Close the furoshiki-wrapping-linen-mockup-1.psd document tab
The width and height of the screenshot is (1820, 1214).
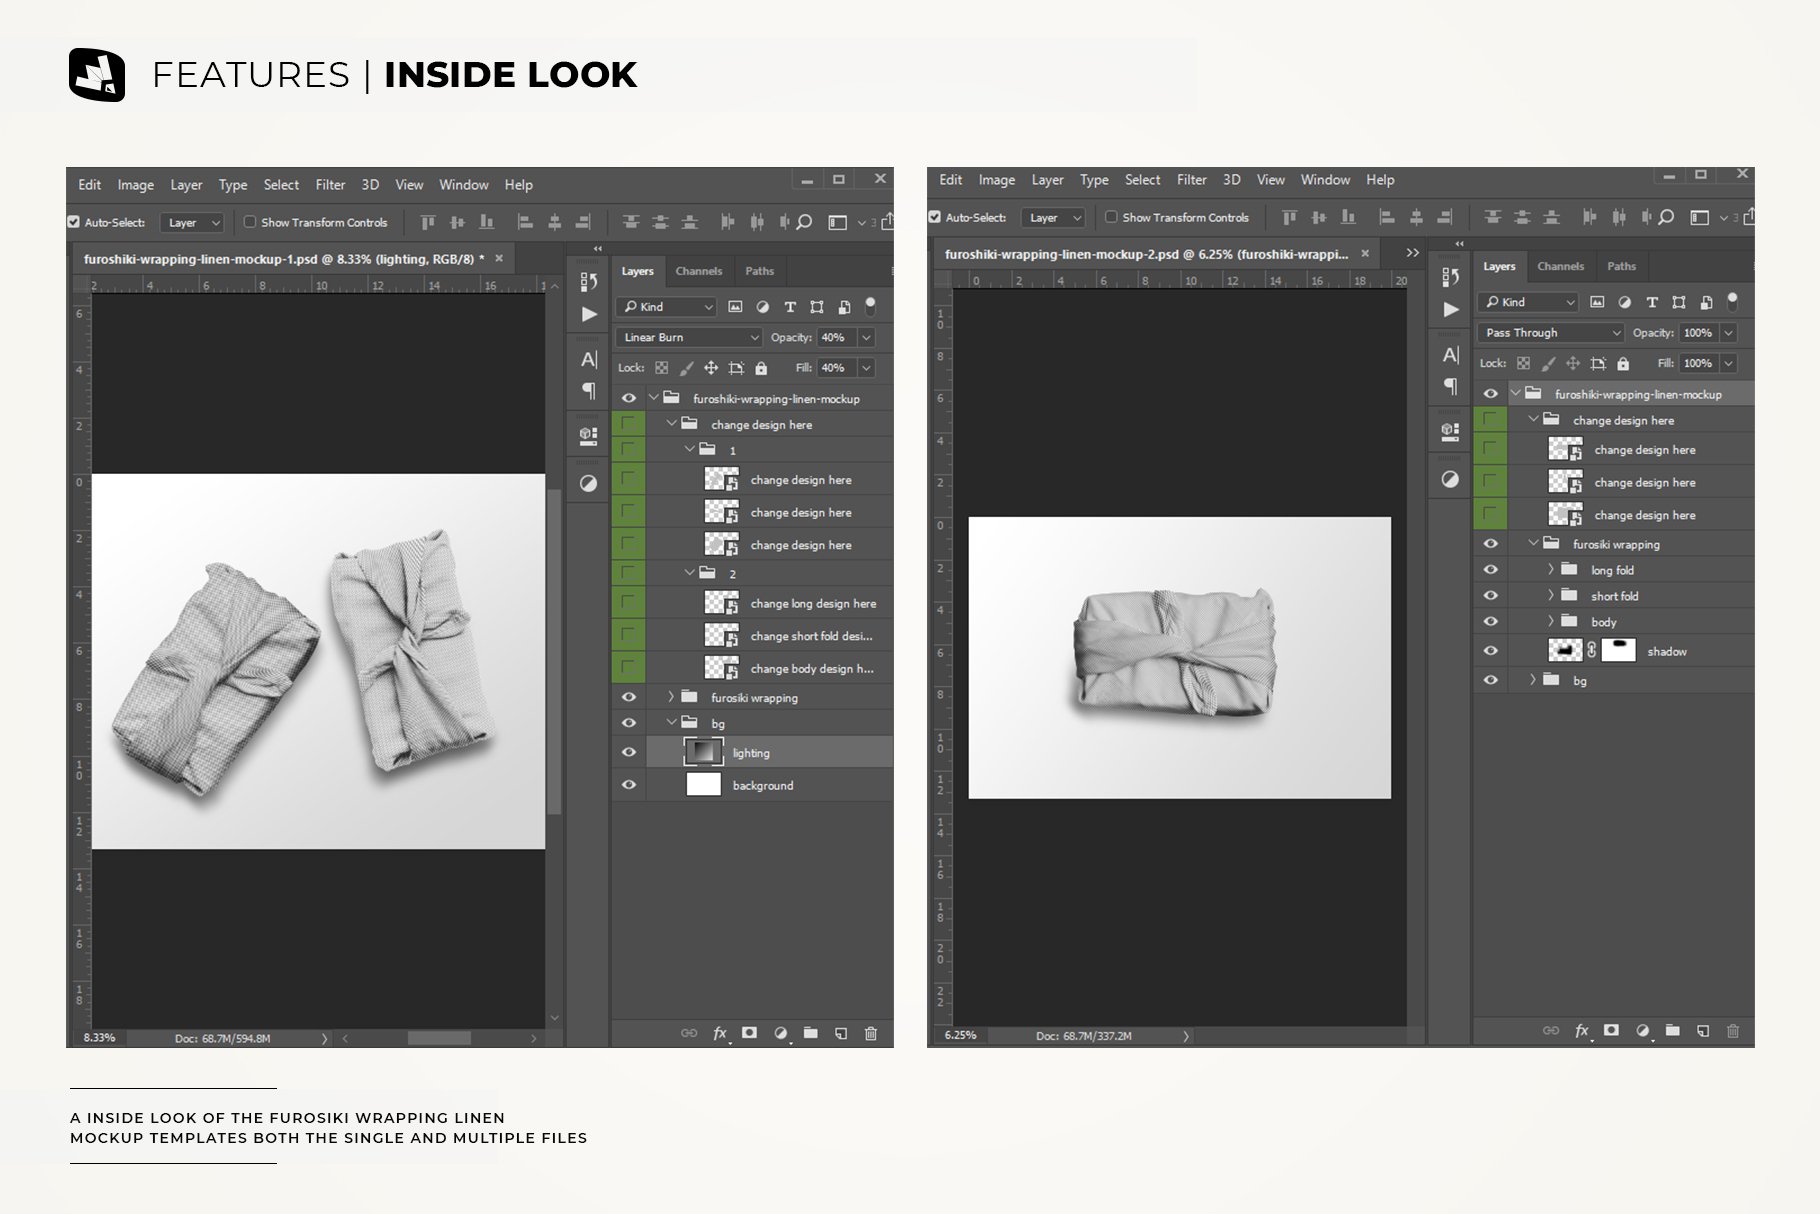(499, 258)
